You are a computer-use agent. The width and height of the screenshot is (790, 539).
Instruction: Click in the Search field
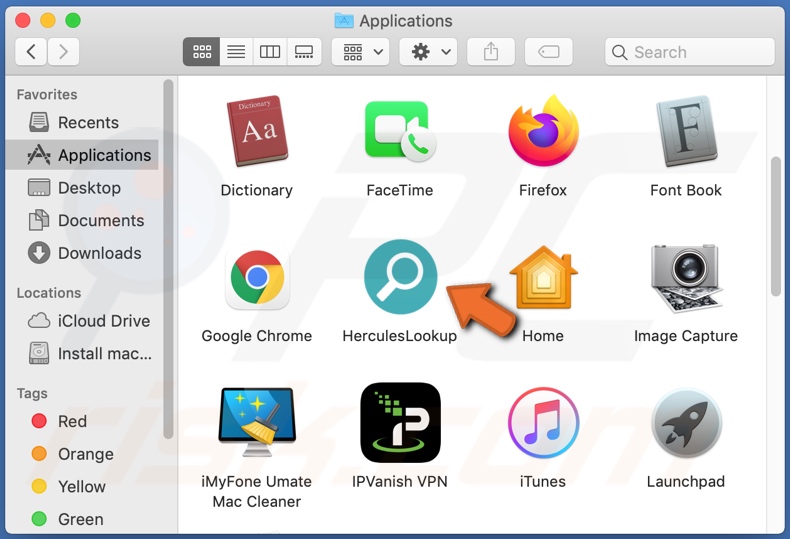pyautogui.click(x=700, y=52)
